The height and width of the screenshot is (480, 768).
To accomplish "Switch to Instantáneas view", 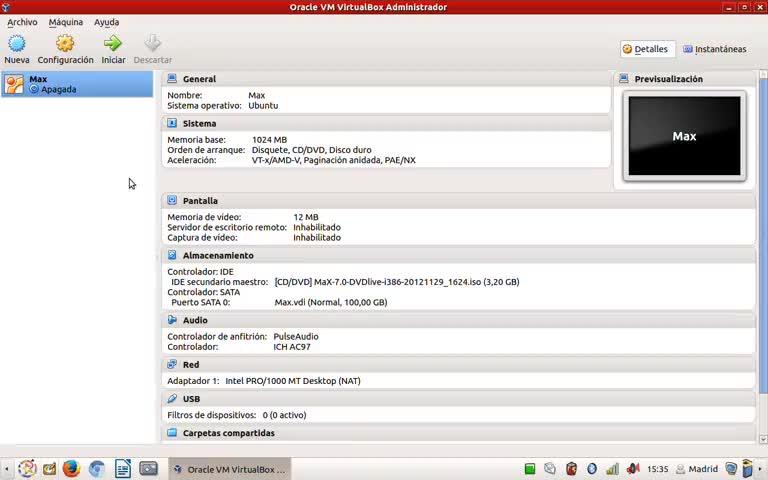I will click(x=714, y=49).
